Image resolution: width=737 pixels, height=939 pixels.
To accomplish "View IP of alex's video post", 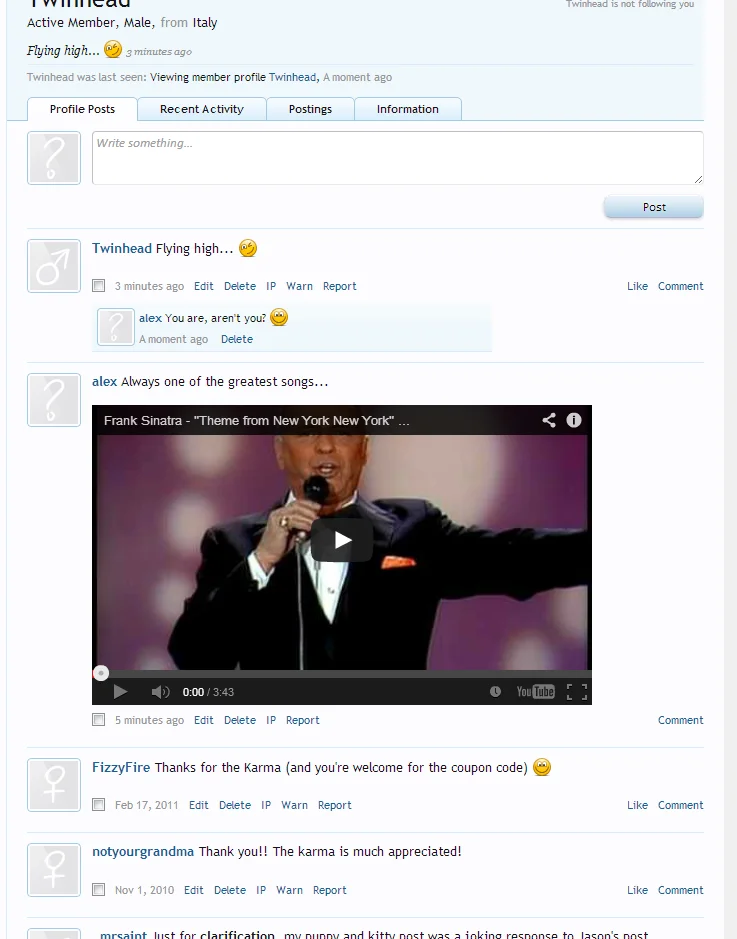I will [x=271, y=720].
